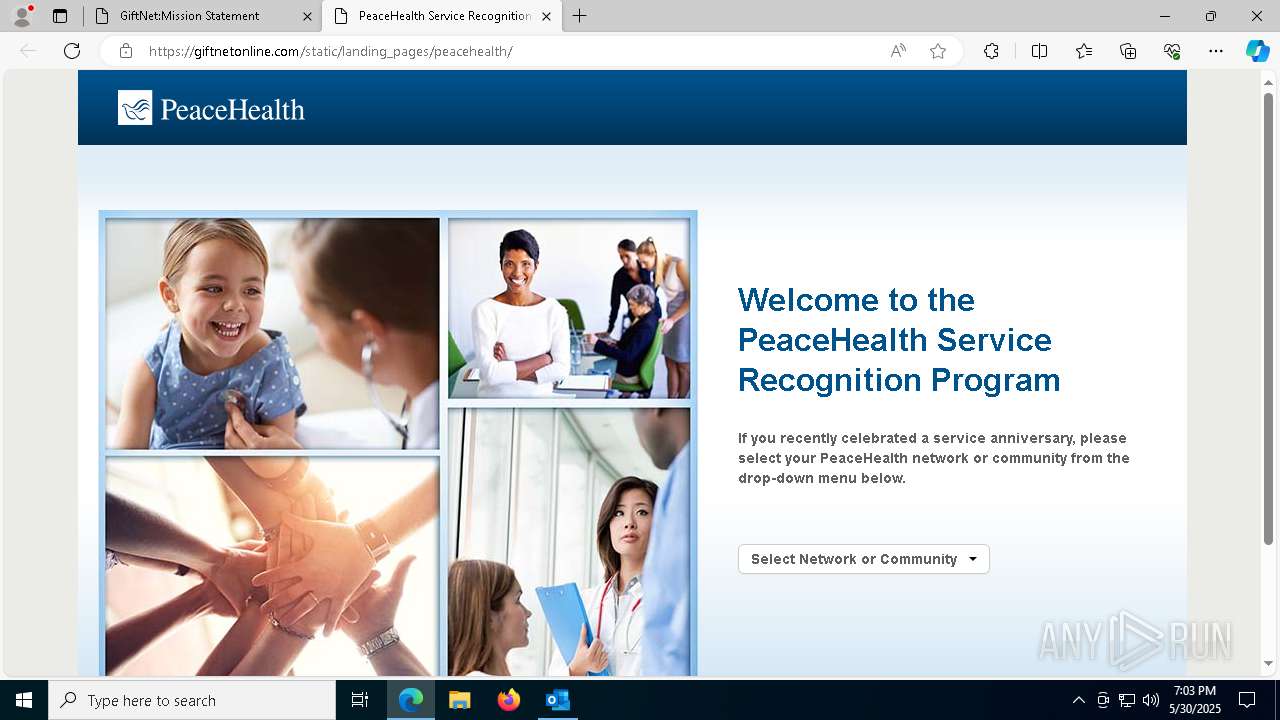Screen dimensions: 1280x720
Task: Close the PeaceHealth Service Recognition tab
Action: tap(546, 16)
